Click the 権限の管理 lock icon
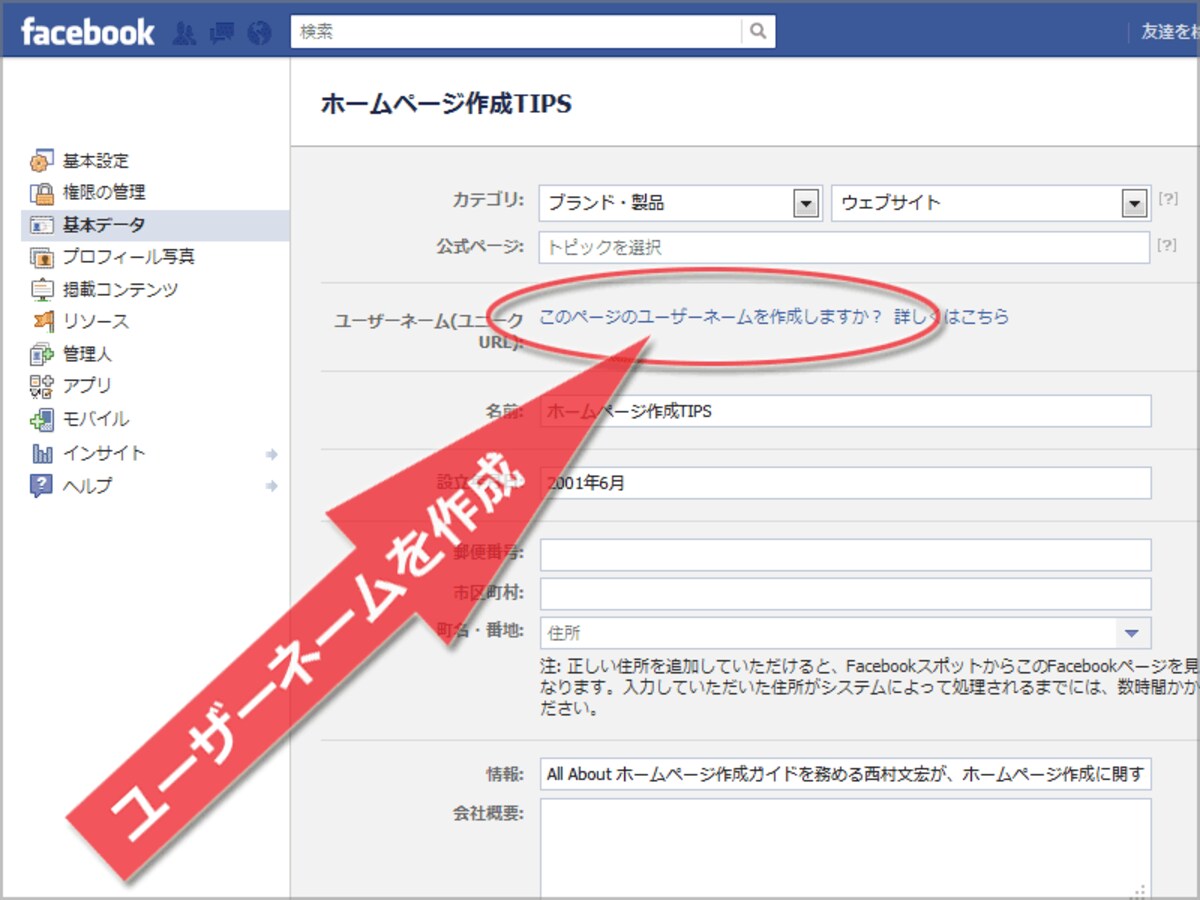 coord(42,193)
